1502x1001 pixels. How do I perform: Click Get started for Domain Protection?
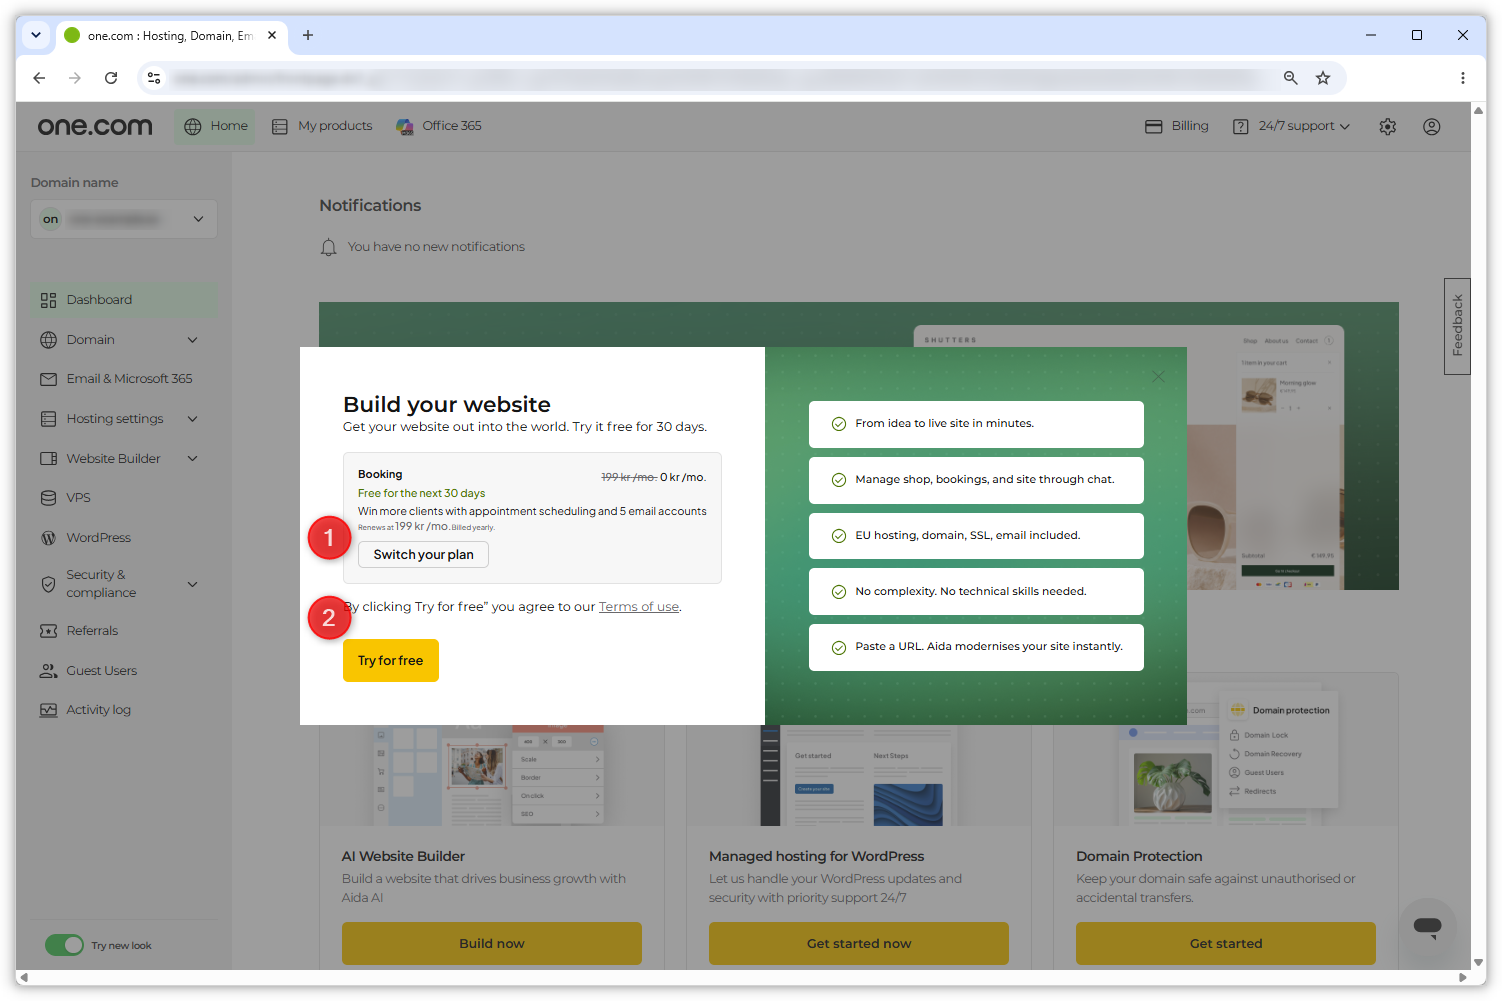coord(1226,943)
